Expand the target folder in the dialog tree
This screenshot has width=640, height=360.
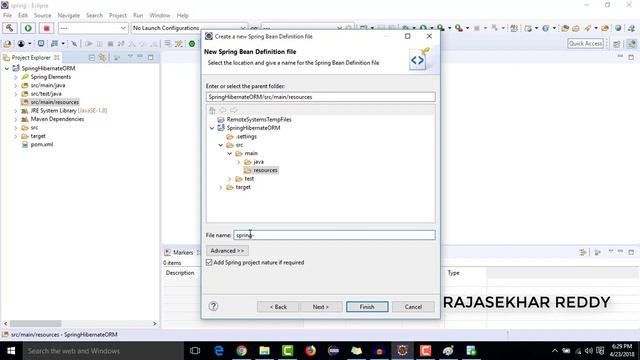(221, 187)
